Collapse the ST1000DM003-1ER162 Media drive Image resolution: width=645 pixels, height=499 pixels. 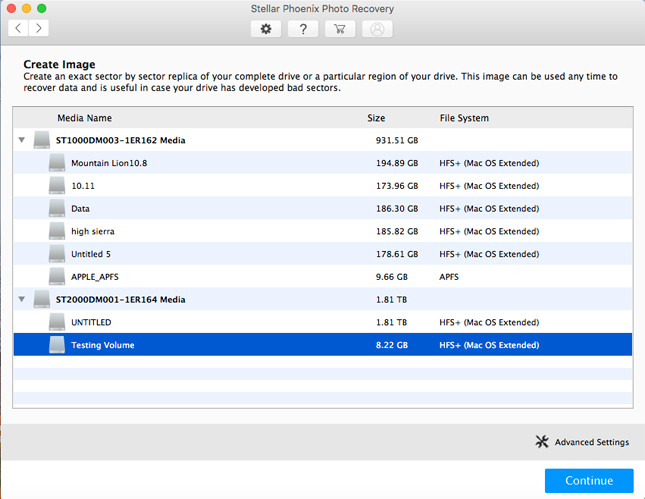pyautogui.click(x=22, y=140)
